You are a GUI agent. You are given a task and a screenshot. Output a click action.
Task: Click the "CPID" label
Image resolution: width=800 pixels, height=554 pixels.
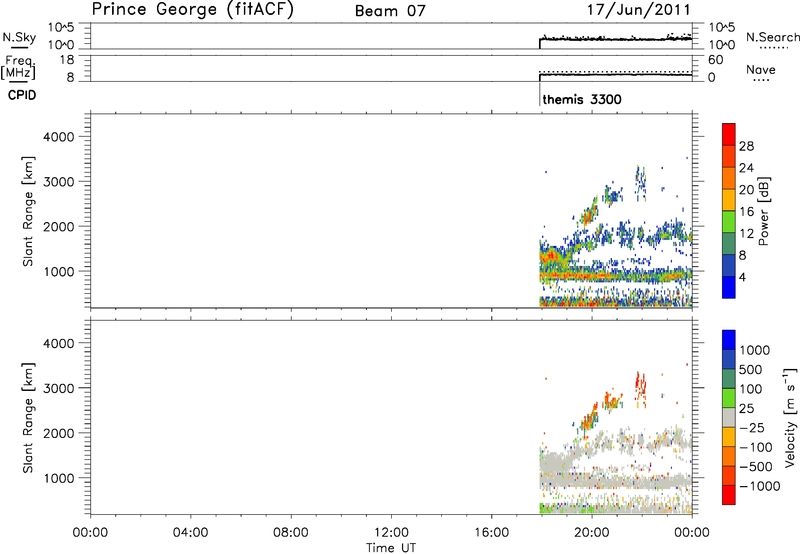click(x=22, y=95)
